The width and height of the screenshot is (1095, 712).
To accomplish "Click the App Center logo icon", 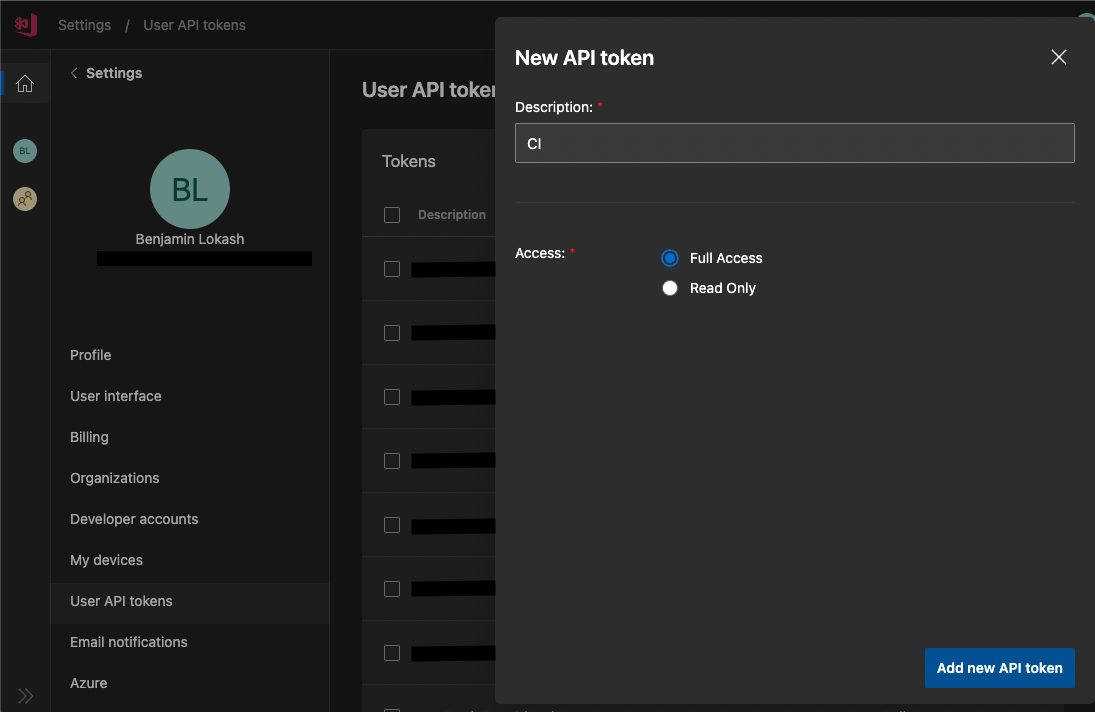I will [x=25, y=25].
